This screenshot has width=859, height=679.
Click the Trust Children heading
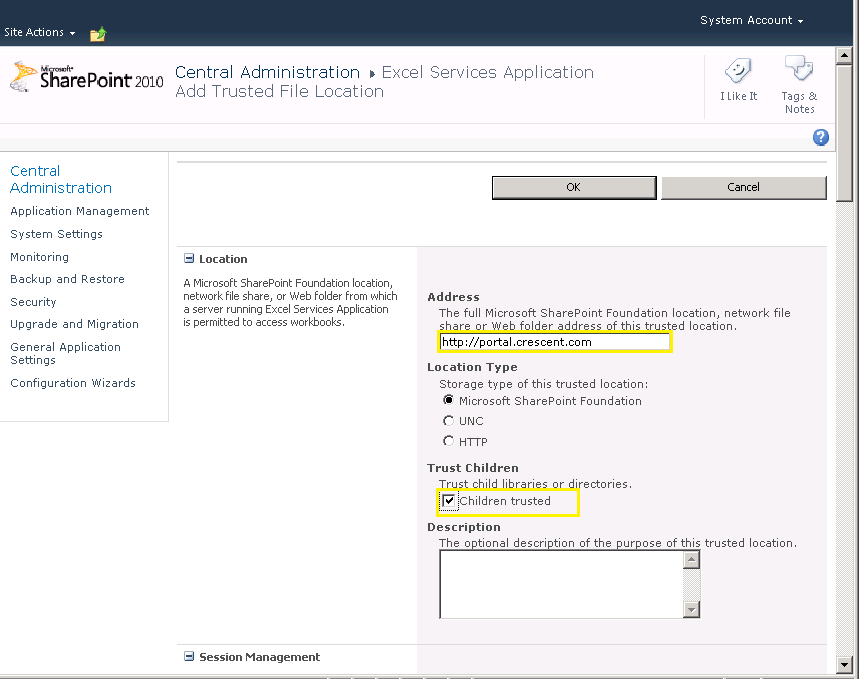pyautogui.click(x=473, y=468)
